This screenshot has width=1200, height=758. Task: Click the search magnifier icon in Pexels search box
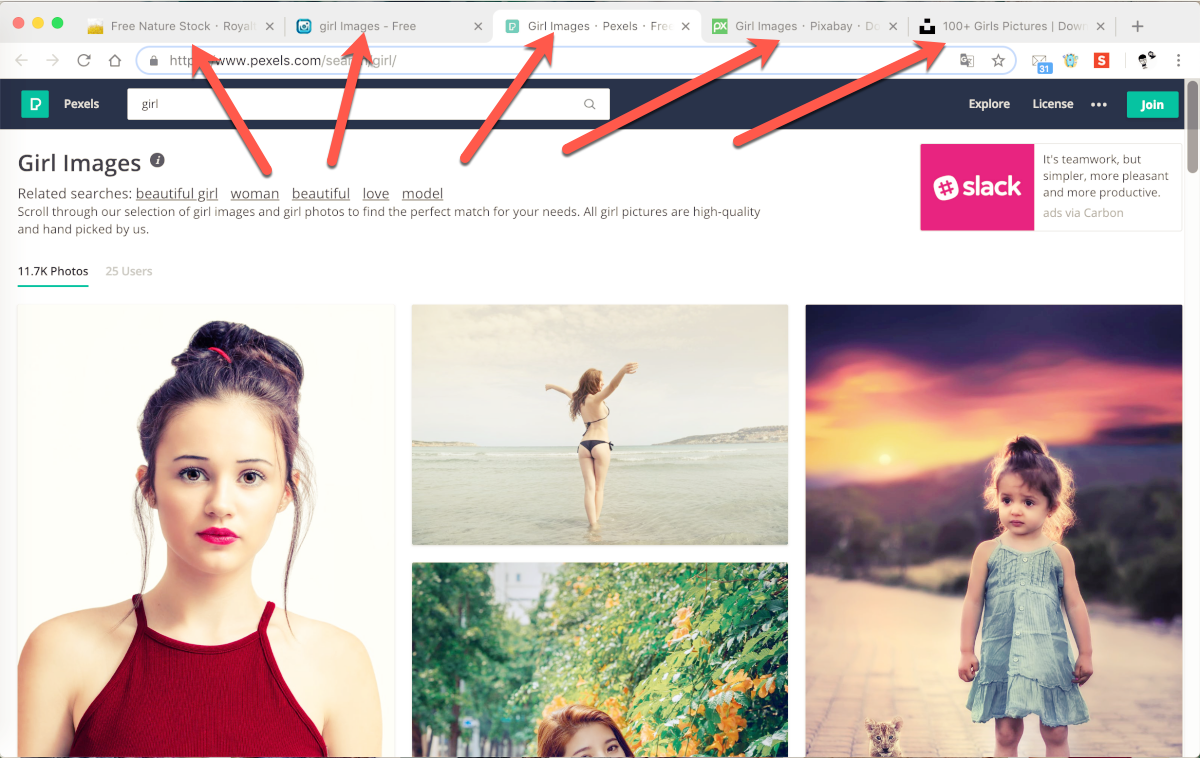[x=590, y=104]
